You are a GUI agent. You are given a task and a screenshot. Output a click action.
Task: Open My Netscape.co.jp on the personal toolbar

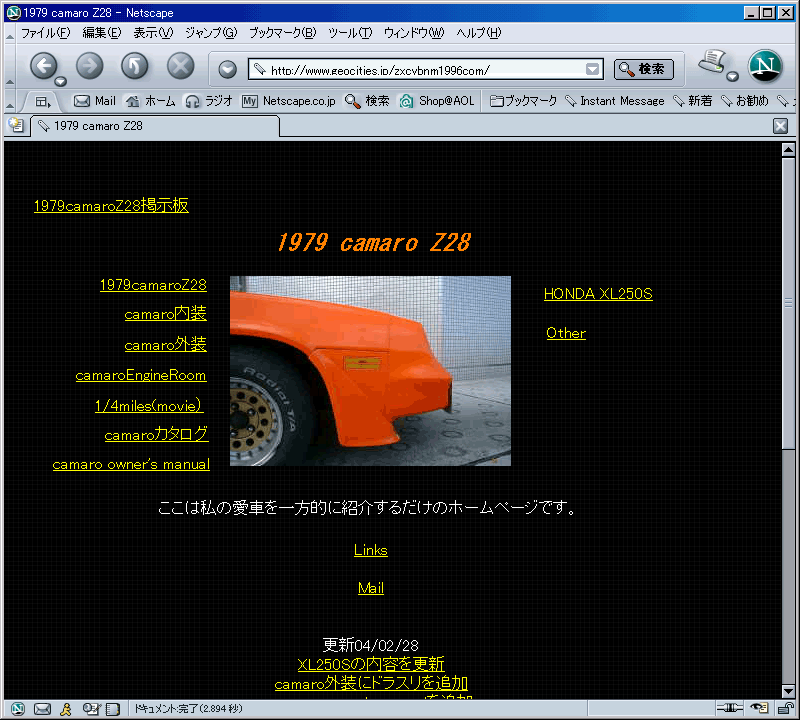(x=289, y=101)
